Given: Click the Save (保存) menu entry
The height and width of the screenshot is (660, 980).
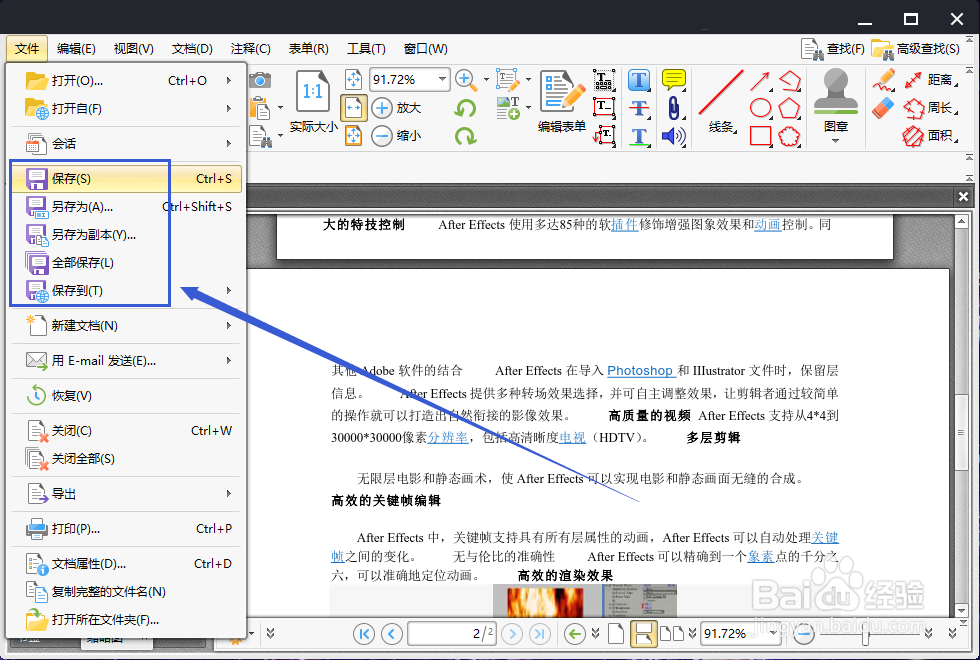Looking at the screenshot, I should coord(126,179).
